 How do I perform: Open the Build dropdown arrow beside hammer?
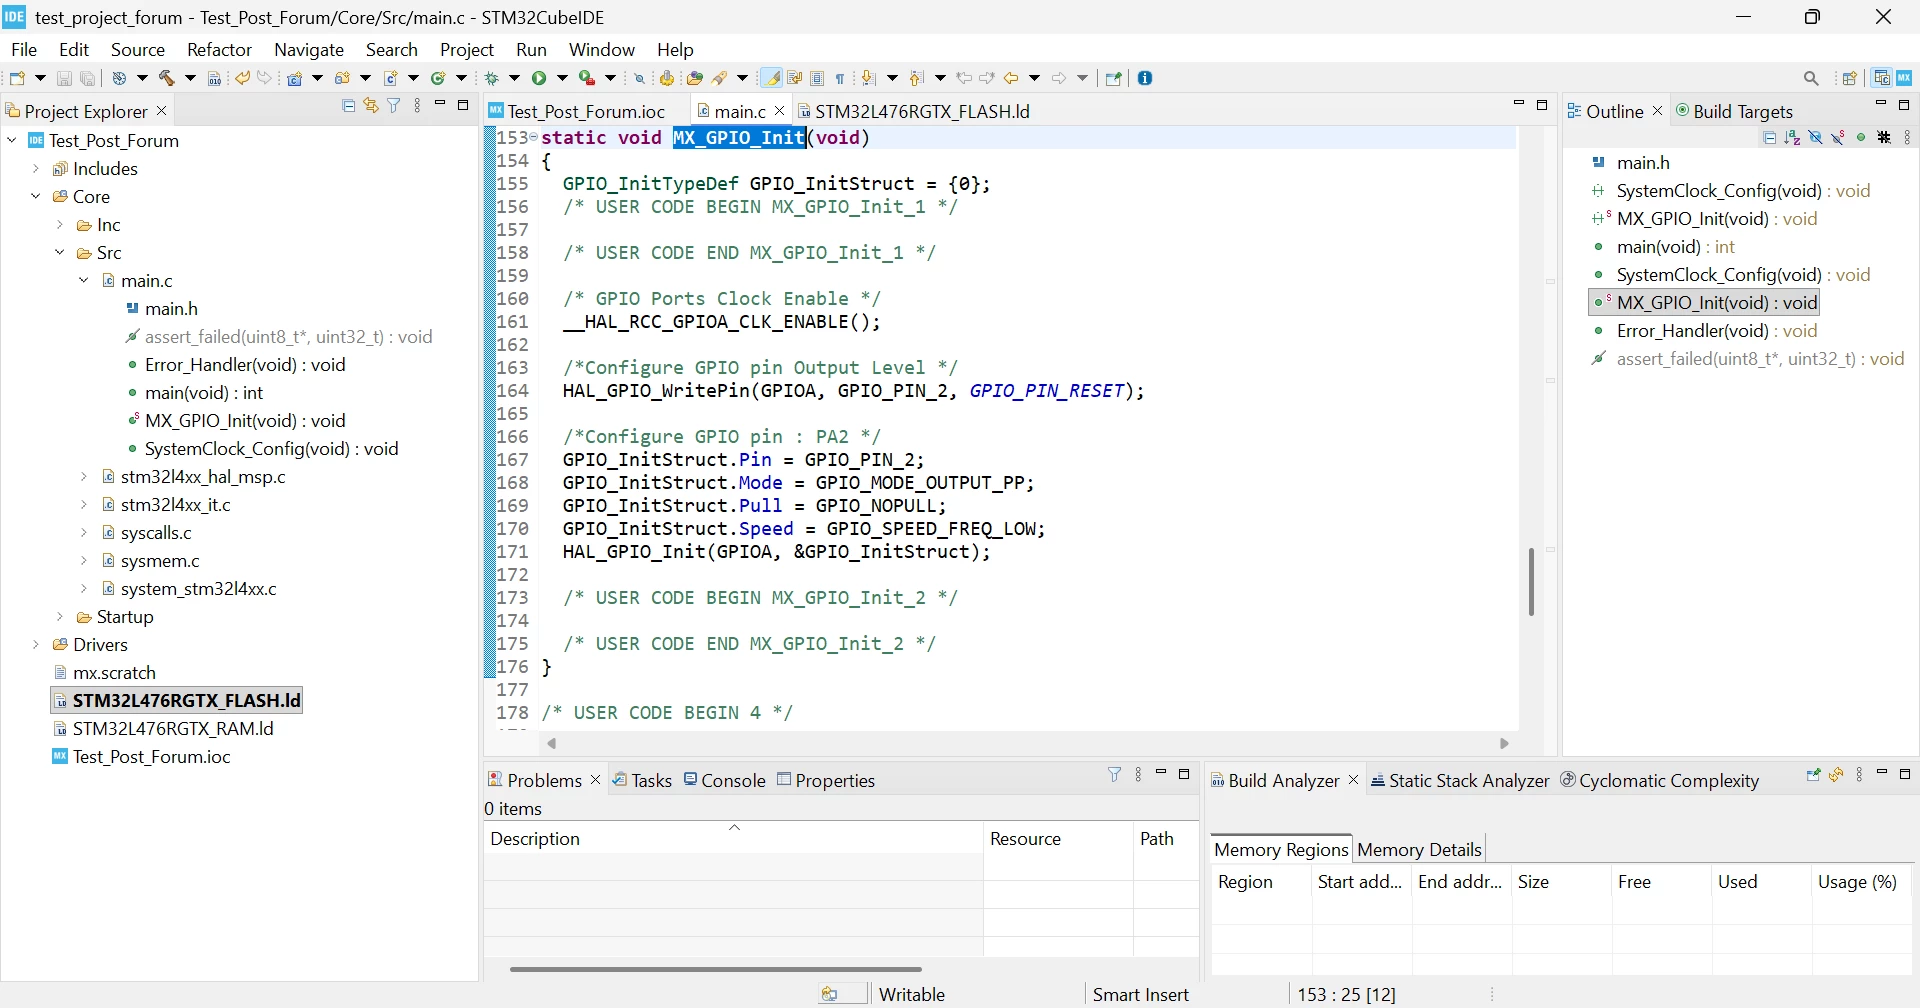click(x=190, y=78)
